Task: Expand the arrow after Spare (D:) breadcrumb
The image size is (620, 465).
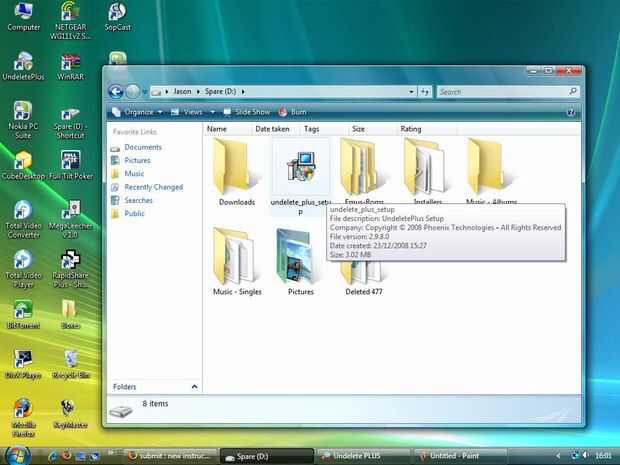Action: pyautogui.click(x=243, y=92)
